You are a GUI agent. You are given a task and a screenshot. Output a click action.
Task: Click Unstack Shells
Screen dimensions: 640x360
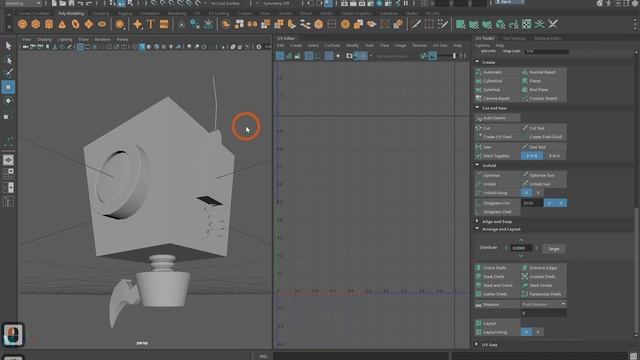[x=544, y=277]
